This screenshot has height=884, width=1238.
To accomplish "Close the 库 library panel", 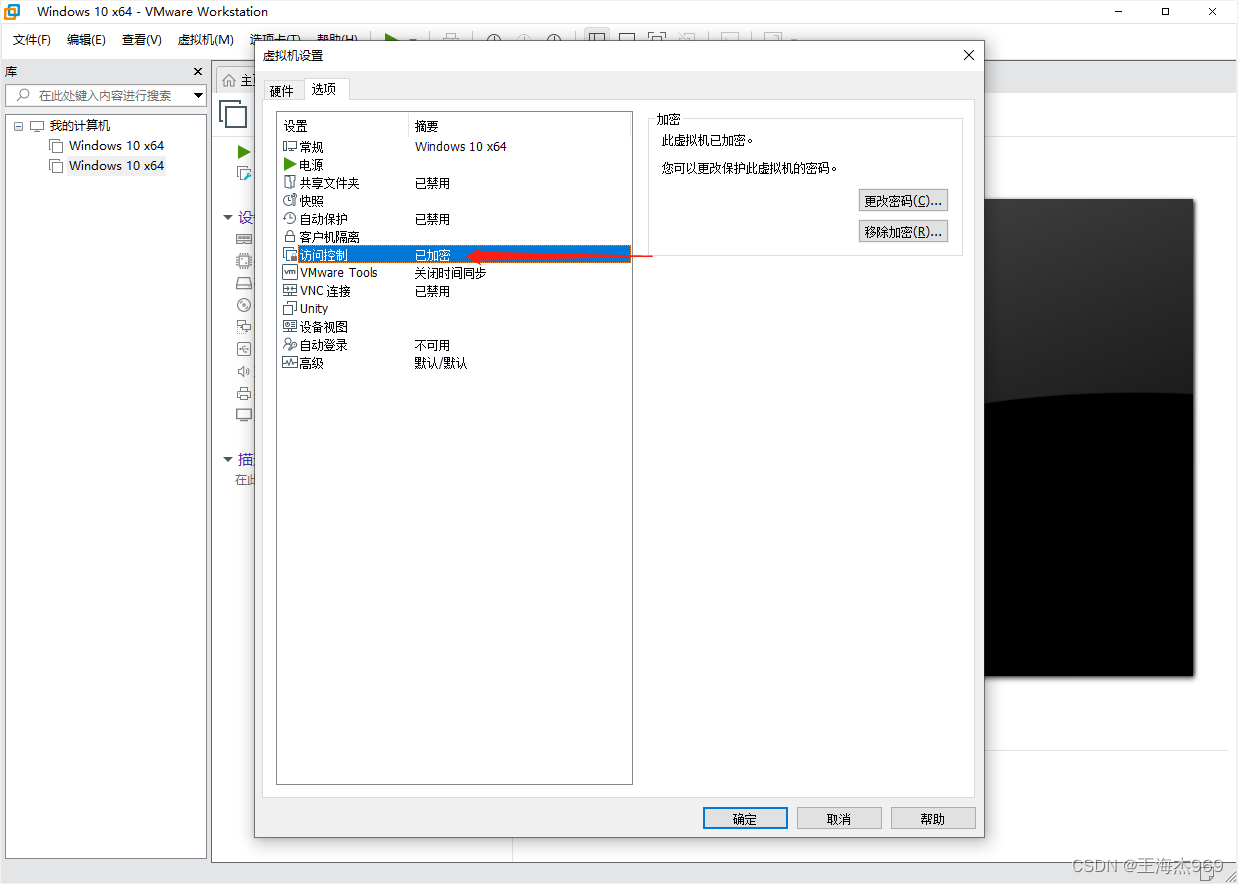I will tap(198, 72).
